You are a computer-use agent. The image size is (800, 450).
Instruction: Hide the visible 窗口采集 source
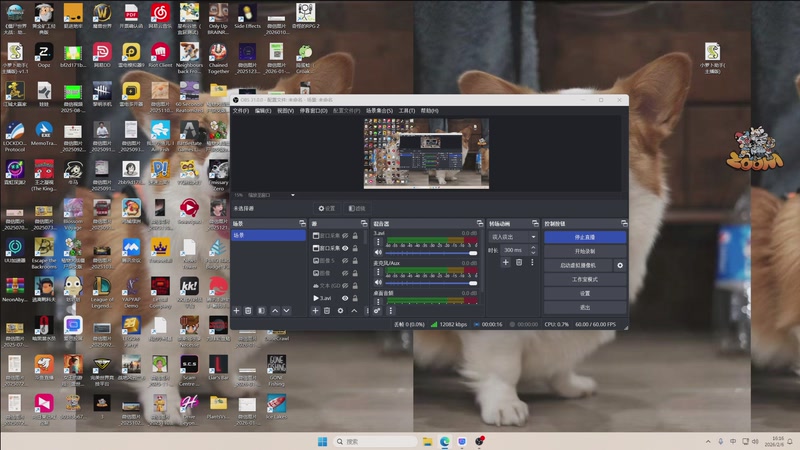coord(345,248)
